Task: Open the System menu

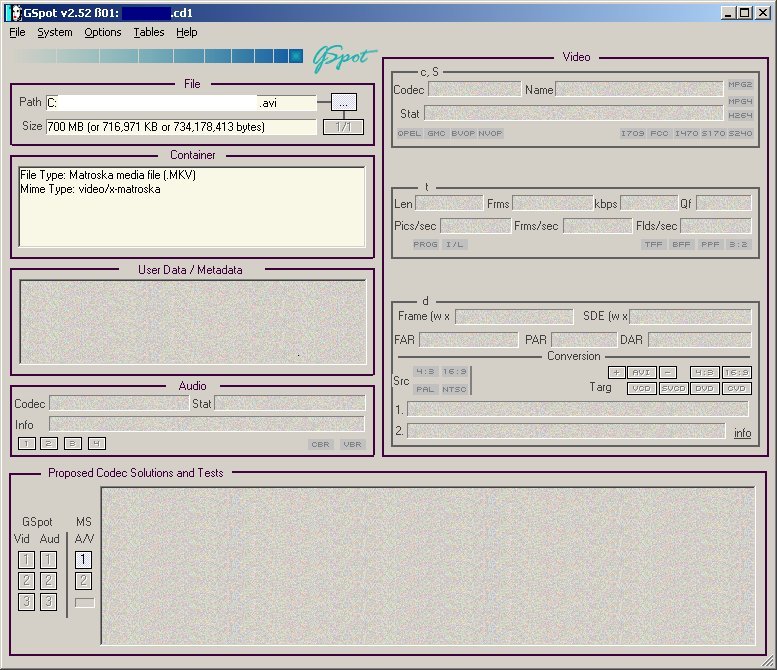Action: click(55, 32)
